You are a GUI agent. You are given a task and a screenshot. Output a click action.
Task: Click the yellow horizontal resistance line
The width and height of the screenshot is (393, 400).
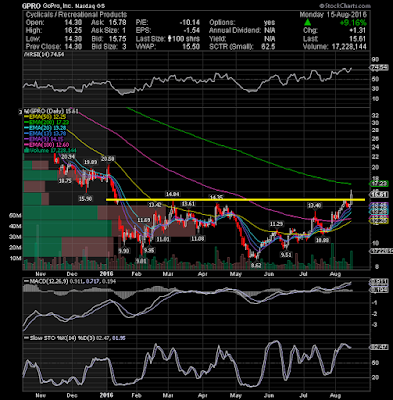[x=235, y=200]
